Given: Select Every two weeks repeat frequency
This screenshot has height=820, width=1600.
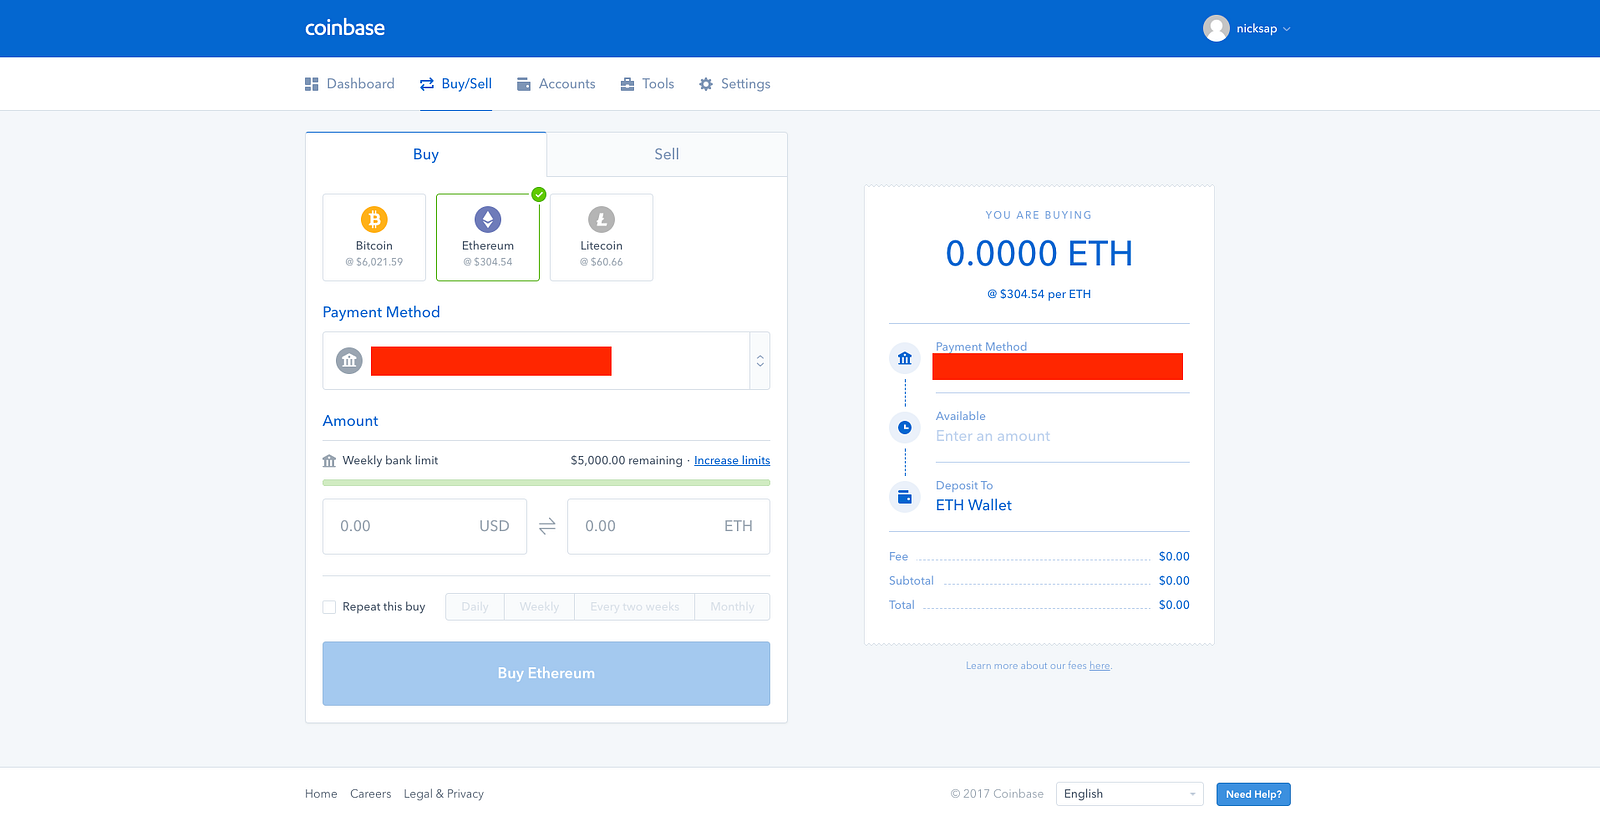Looking at the screenshot, I should coord(635,607).
